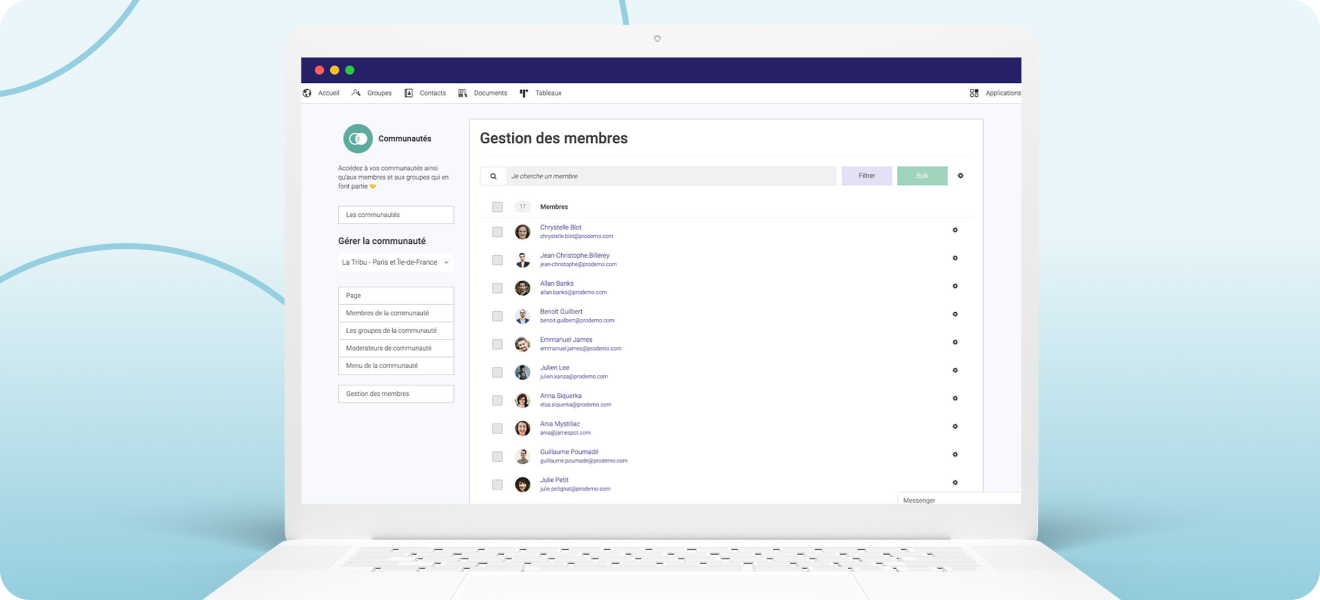This screenshot has height=600, width=1320.
Task: Click Julie Petit's avatar photo
Action: (x=522, y=484)
